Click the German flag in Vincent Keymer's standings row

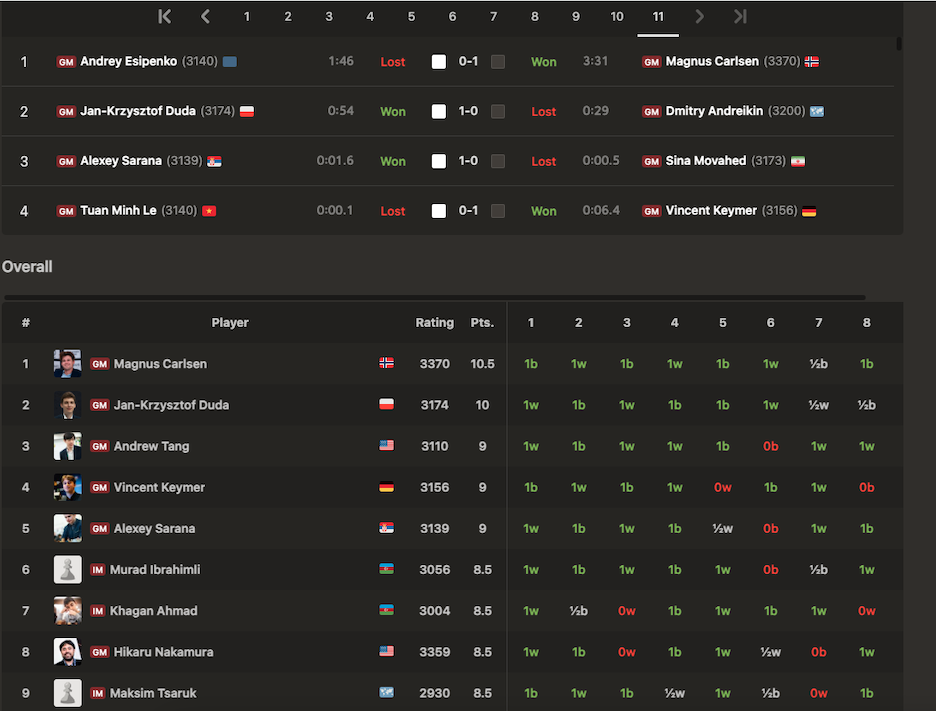coord(386,488)
